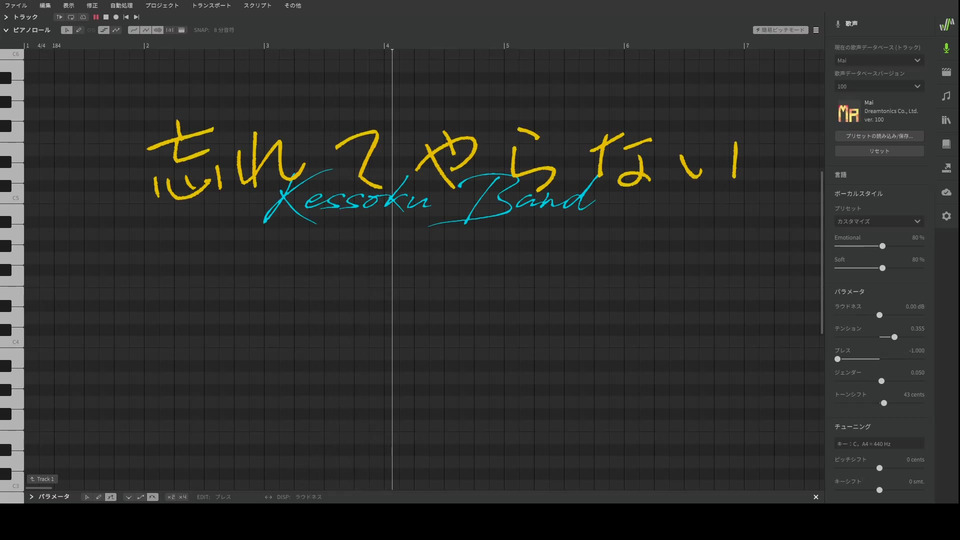This screenshot has height=540, width=960.
Task: Click the DISP ラウドネス swap arrows icon
Action: coord(268,497)
